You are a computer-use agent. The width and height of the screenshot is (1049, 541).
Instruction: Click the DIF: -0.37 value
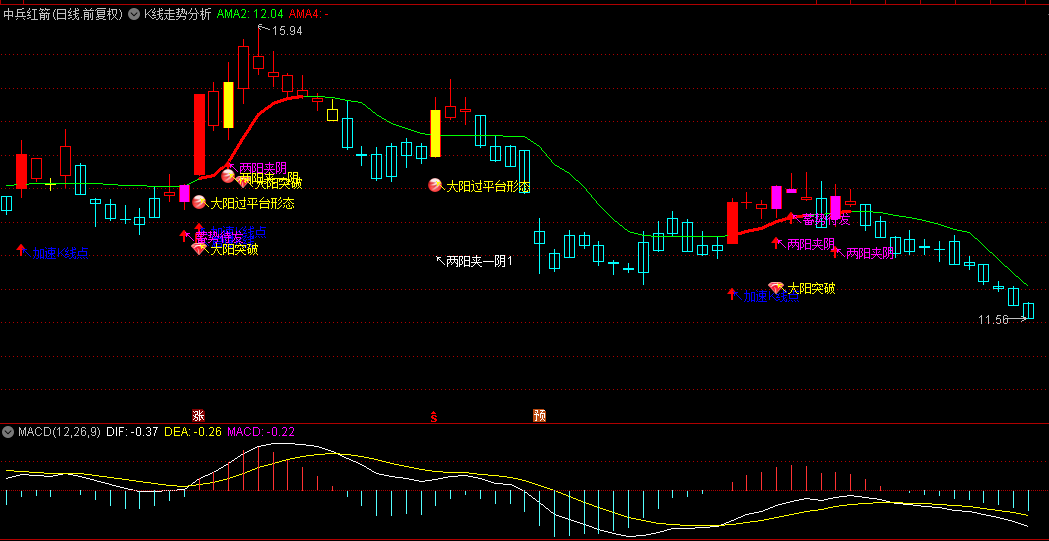(x=132, y=432)
